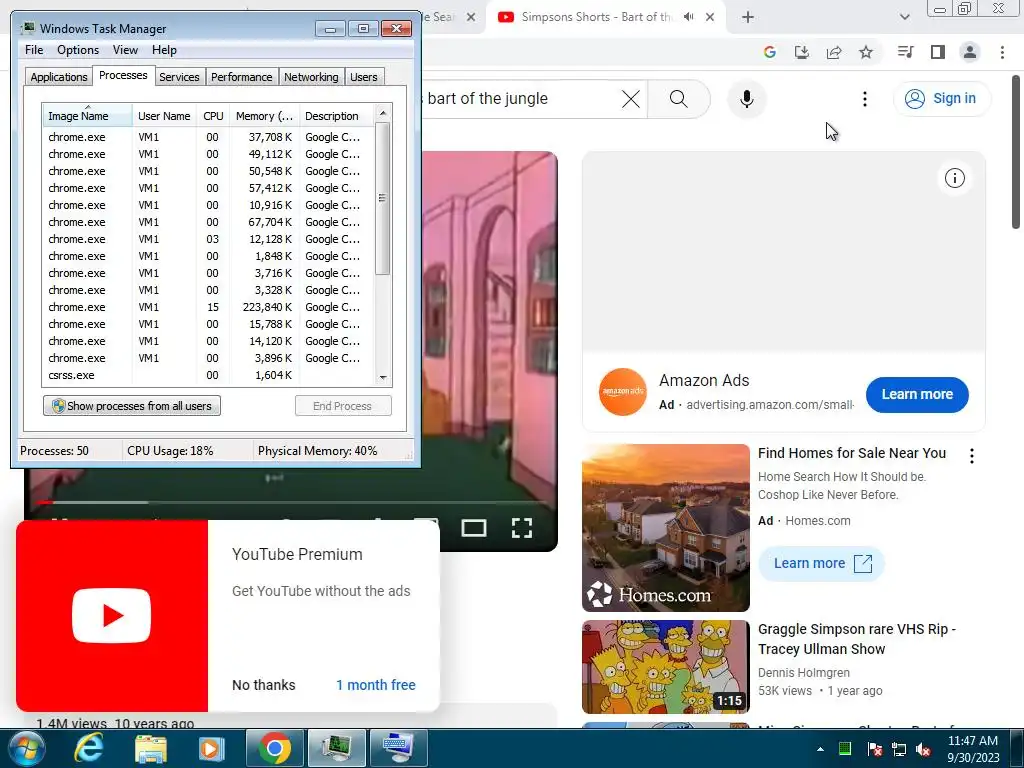Switch to the Services tab
This screenshot has width=1024, height=768.
pyautogui.click(x=179, y=77)
